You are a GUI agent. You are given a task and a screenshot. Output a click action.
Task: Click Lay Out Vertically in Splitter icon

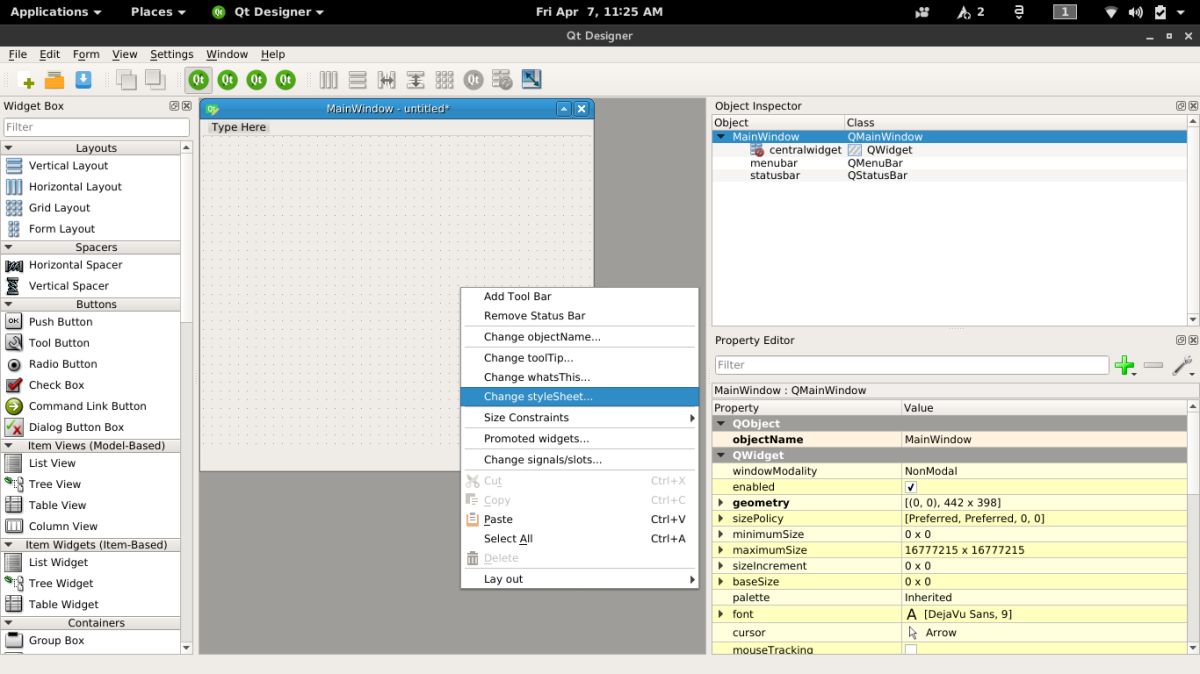pos(415,80)
